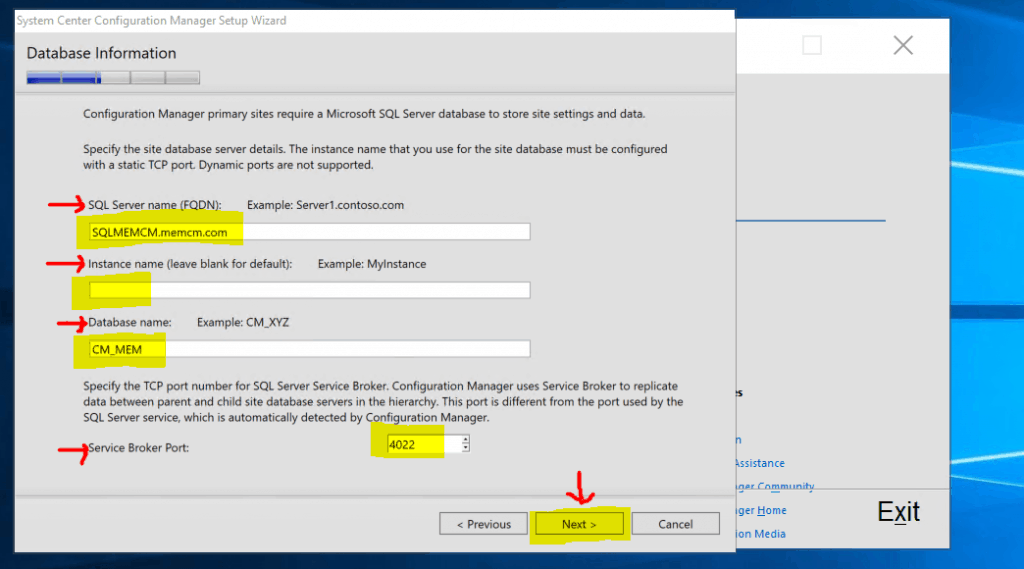Click the 'Service Broker Port:' label

pyautogui.click(x=138, y=447)
